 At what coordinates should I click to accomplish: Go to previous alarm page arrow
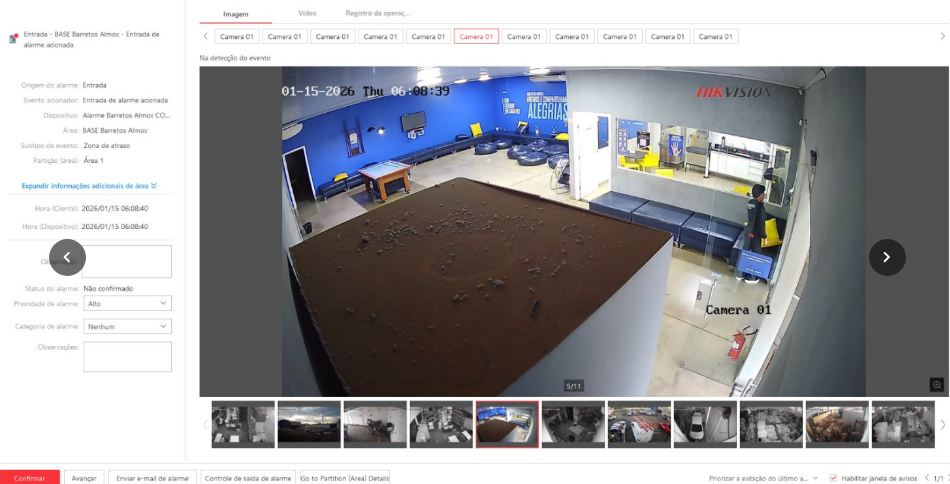click(926, 478)
